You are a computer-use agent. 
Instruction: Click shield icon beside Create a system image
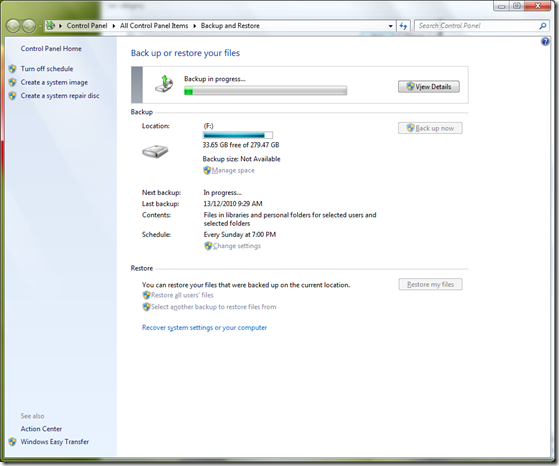[x=12, y=82]
